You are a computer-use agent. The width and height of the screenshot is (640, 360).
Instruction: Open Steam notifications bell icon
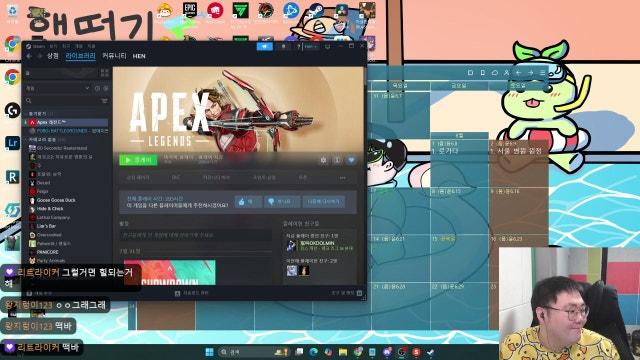(284, 47)
